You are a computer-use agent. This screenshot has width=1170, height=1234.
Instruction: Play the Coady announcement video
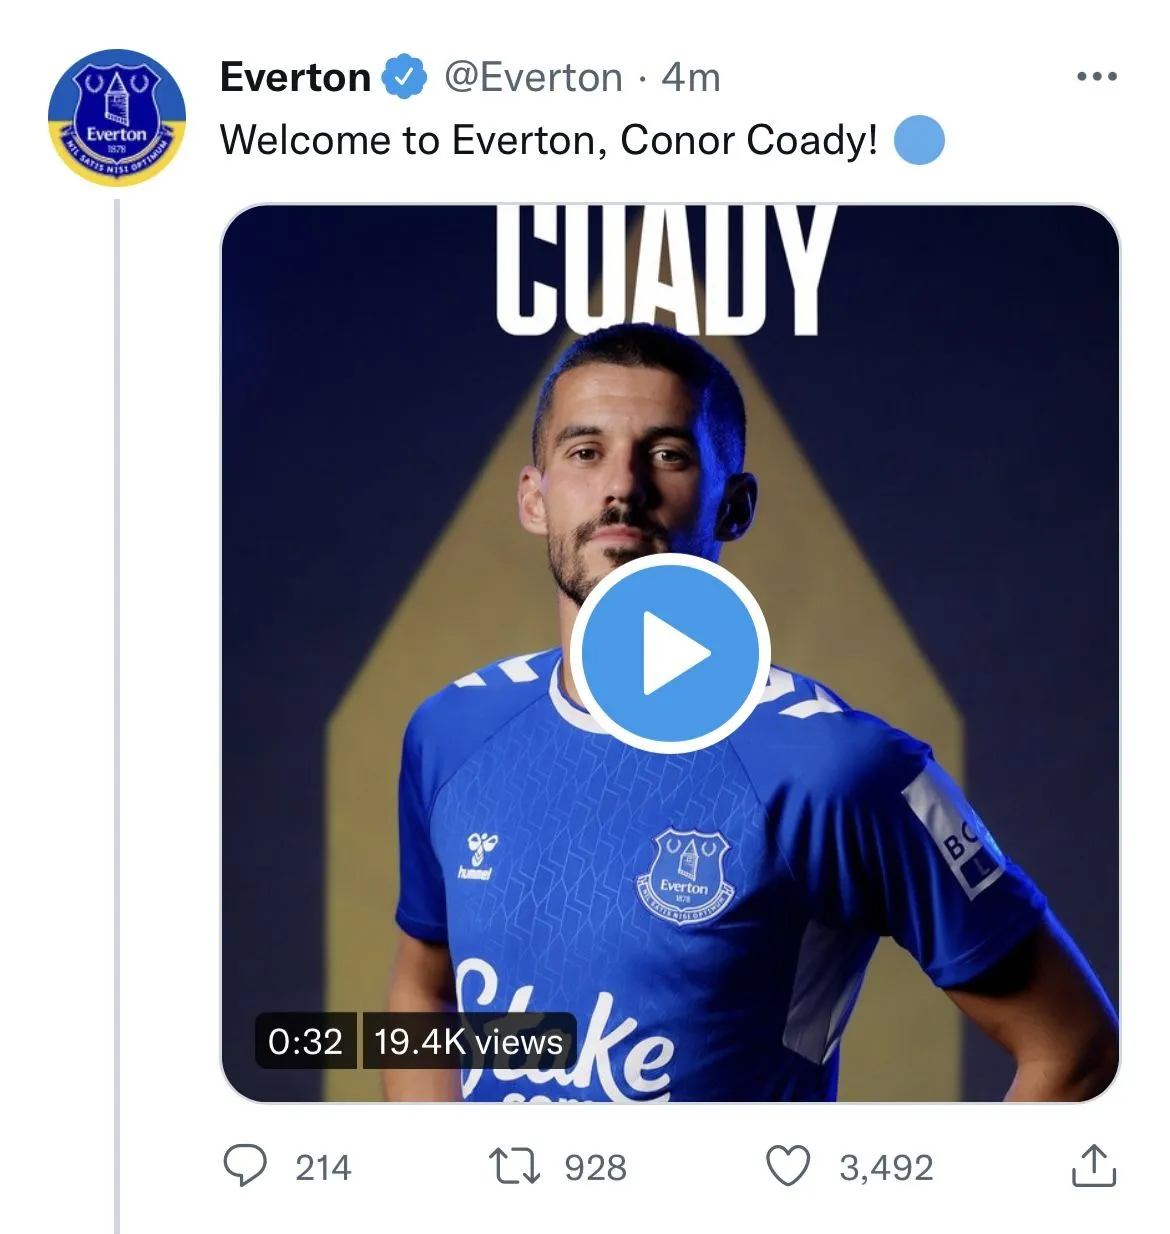pyautogui.click(x=670, y=653)
